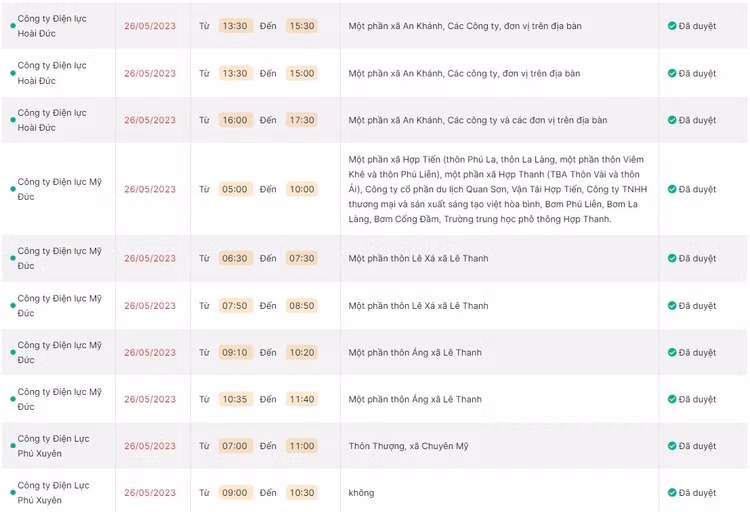
Task: Open Công ty Điện lực Hoài Đức in the 16:00 row
Action: (52, 120)
